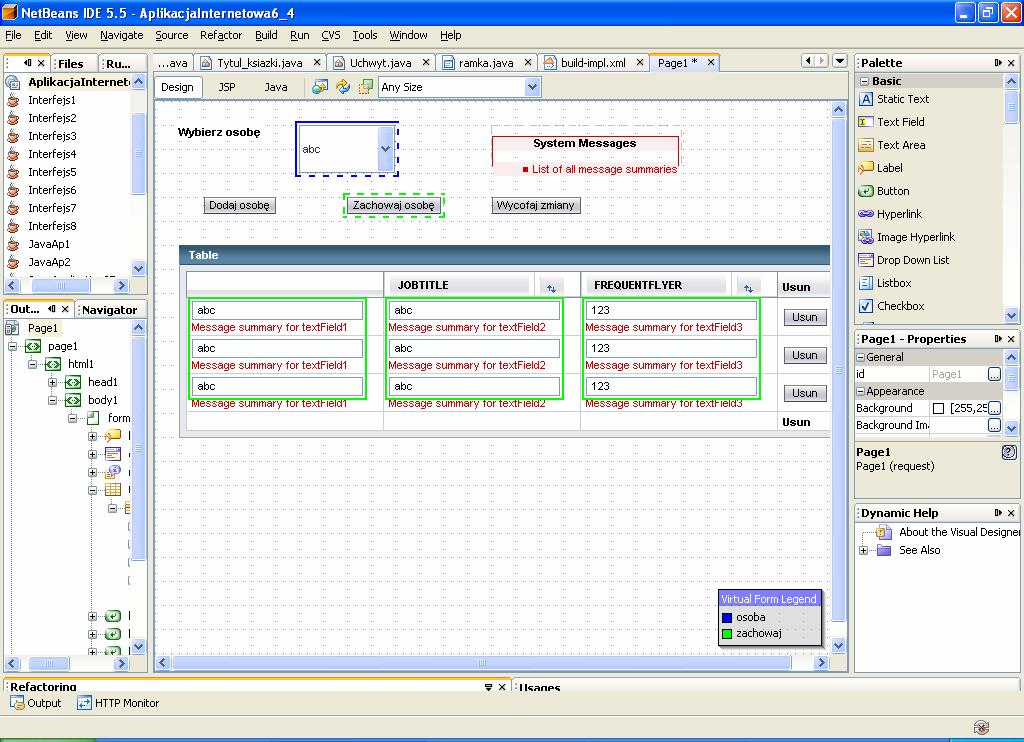Switch to the JSP view tab
1024x742 pixels.
pos(227,87)
